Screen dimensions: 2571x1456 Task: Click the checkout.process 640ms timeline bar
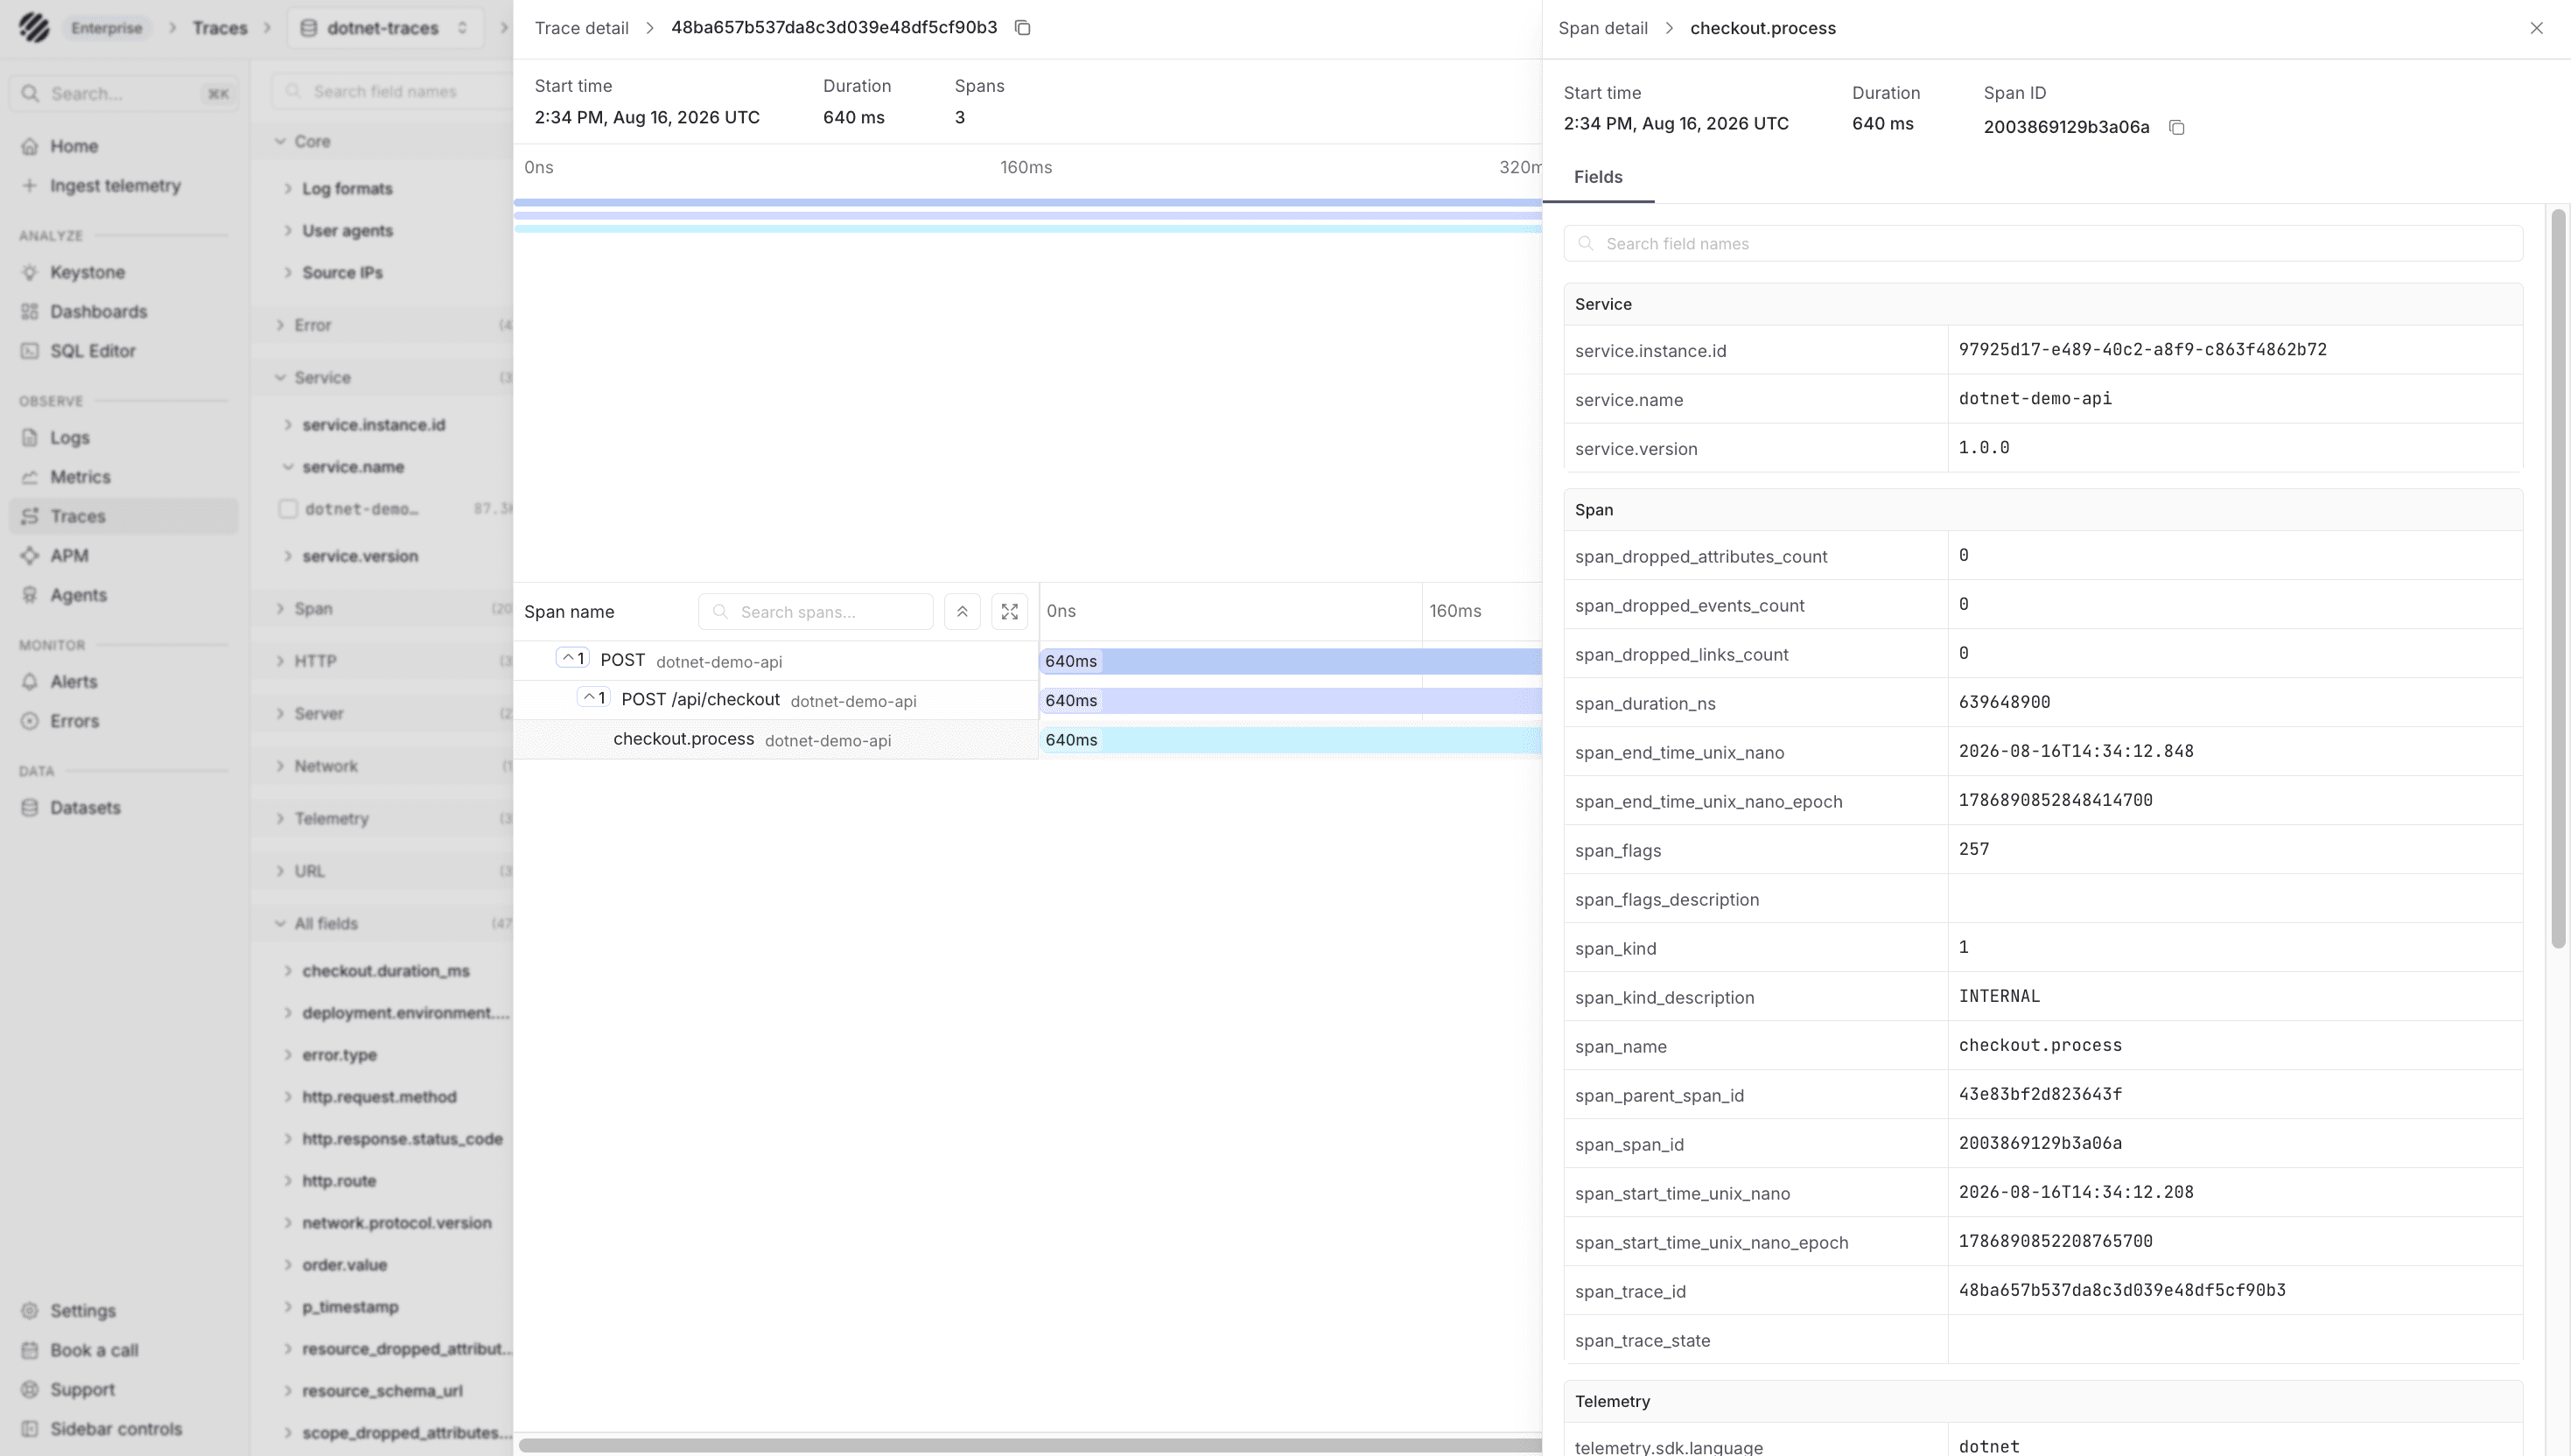[x=1290, y=740]
